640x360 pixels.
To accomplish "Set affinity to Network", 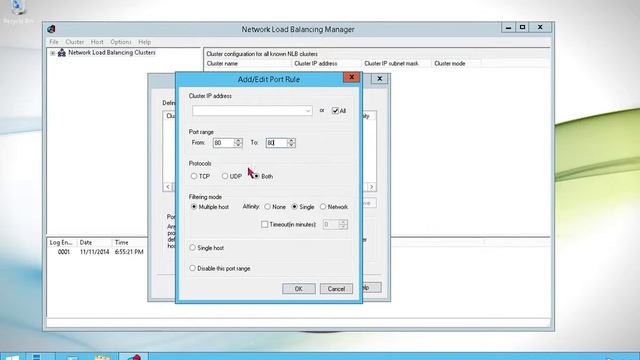I will point(323,207).
